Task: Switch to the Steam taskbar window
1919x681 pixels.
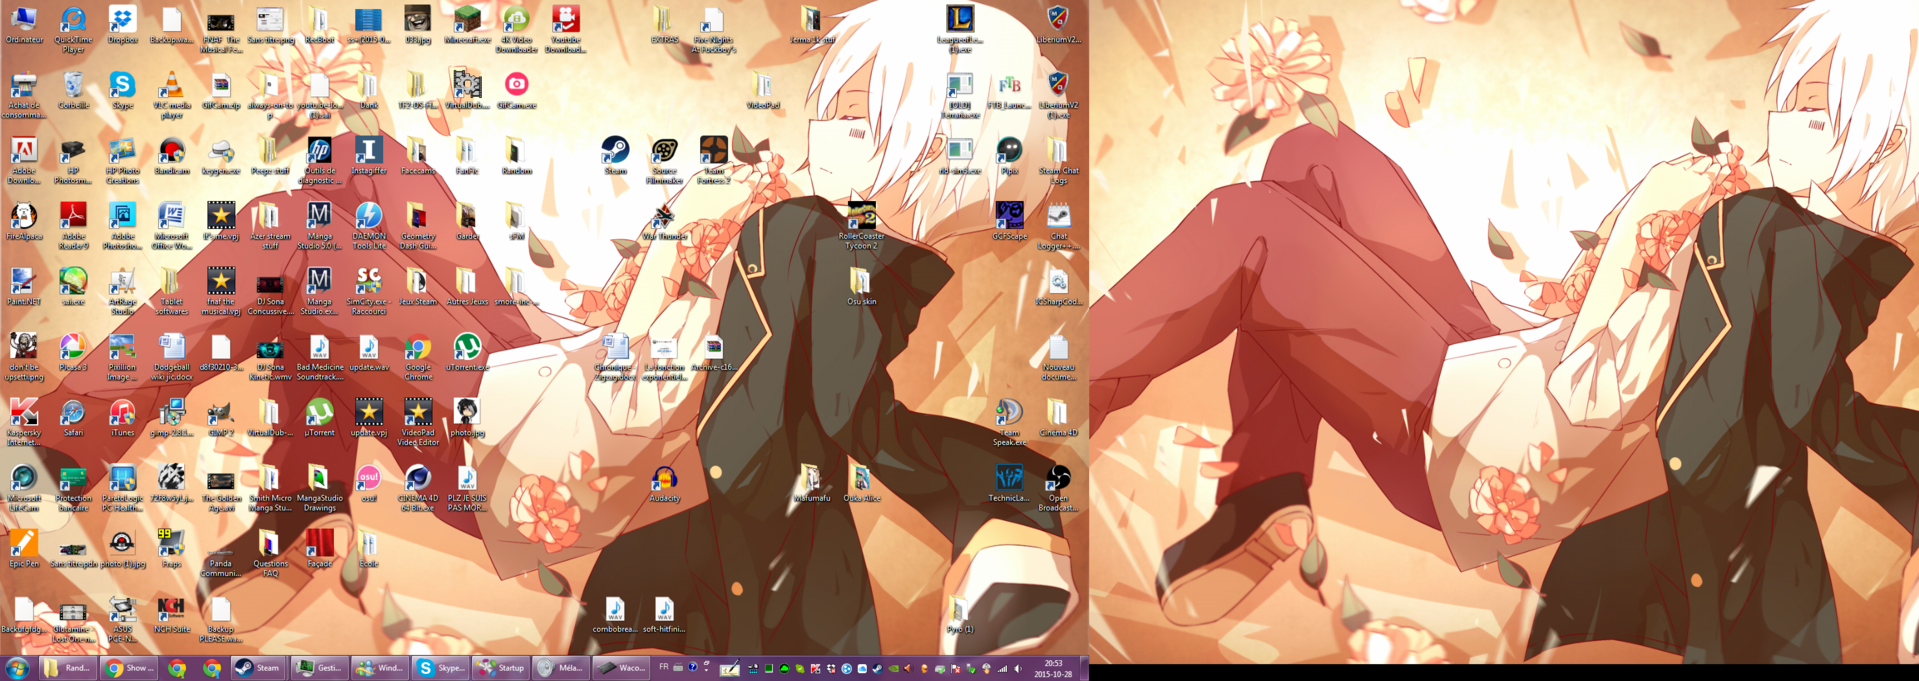Action: 258,668
